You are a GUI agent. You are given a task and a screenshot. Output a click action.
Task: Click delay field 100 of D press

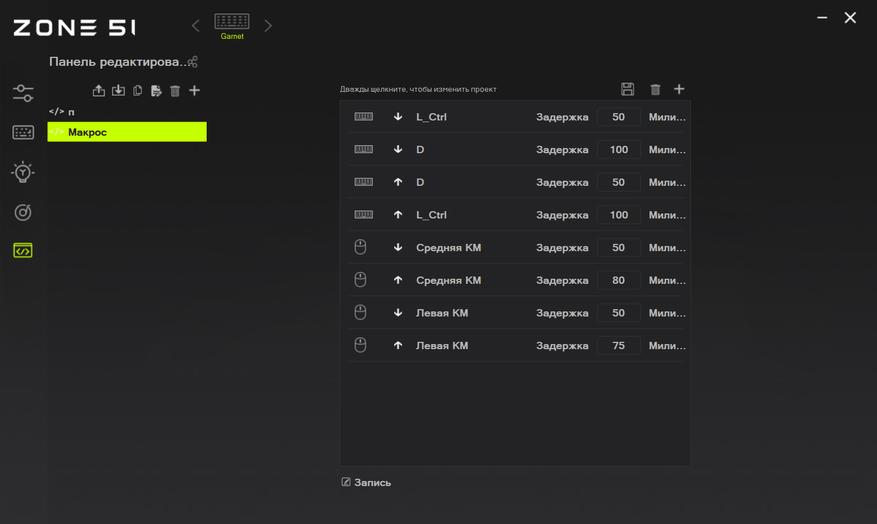[x=618, y=149]
